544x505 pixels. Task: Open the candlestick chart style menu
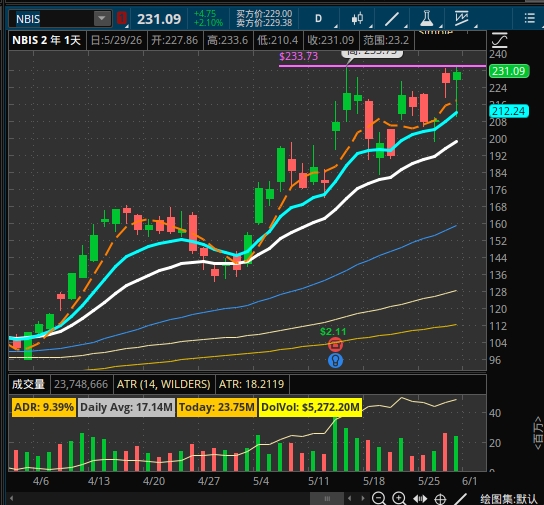point(357,18)
